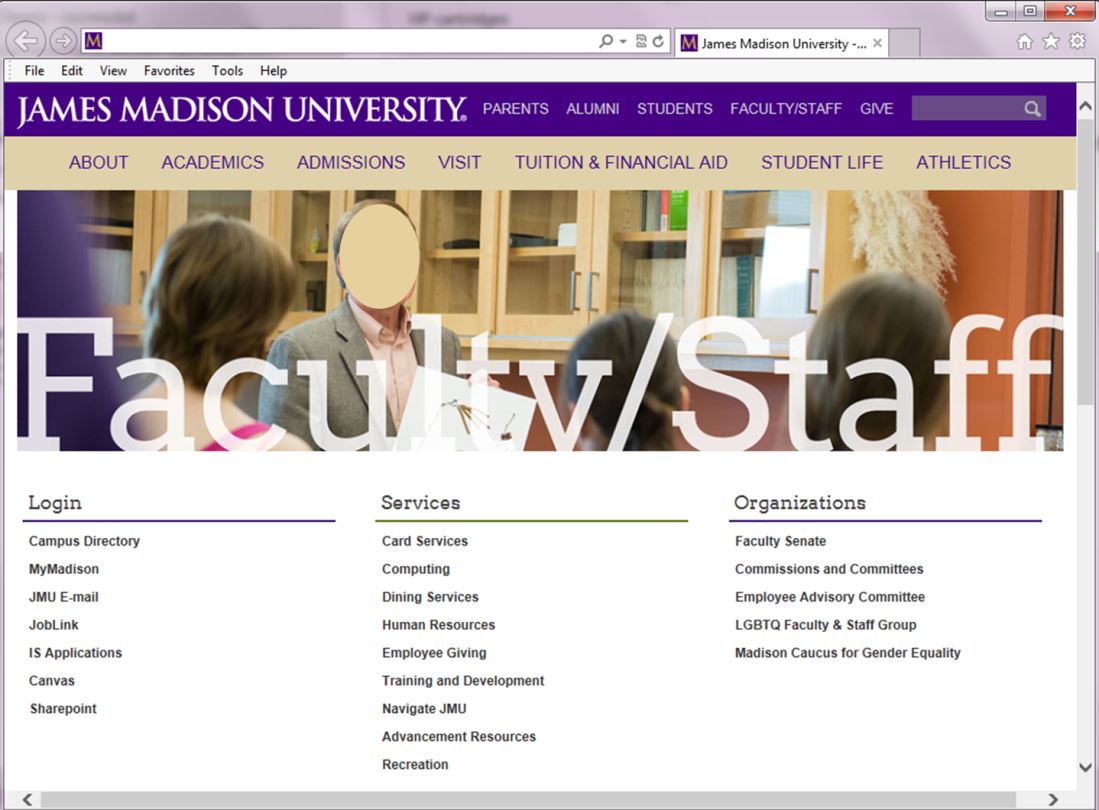The height and width of the screenshot is (810, 1099).
Task: Click the JMU favicon in address bar
Action: coord(93,41)
